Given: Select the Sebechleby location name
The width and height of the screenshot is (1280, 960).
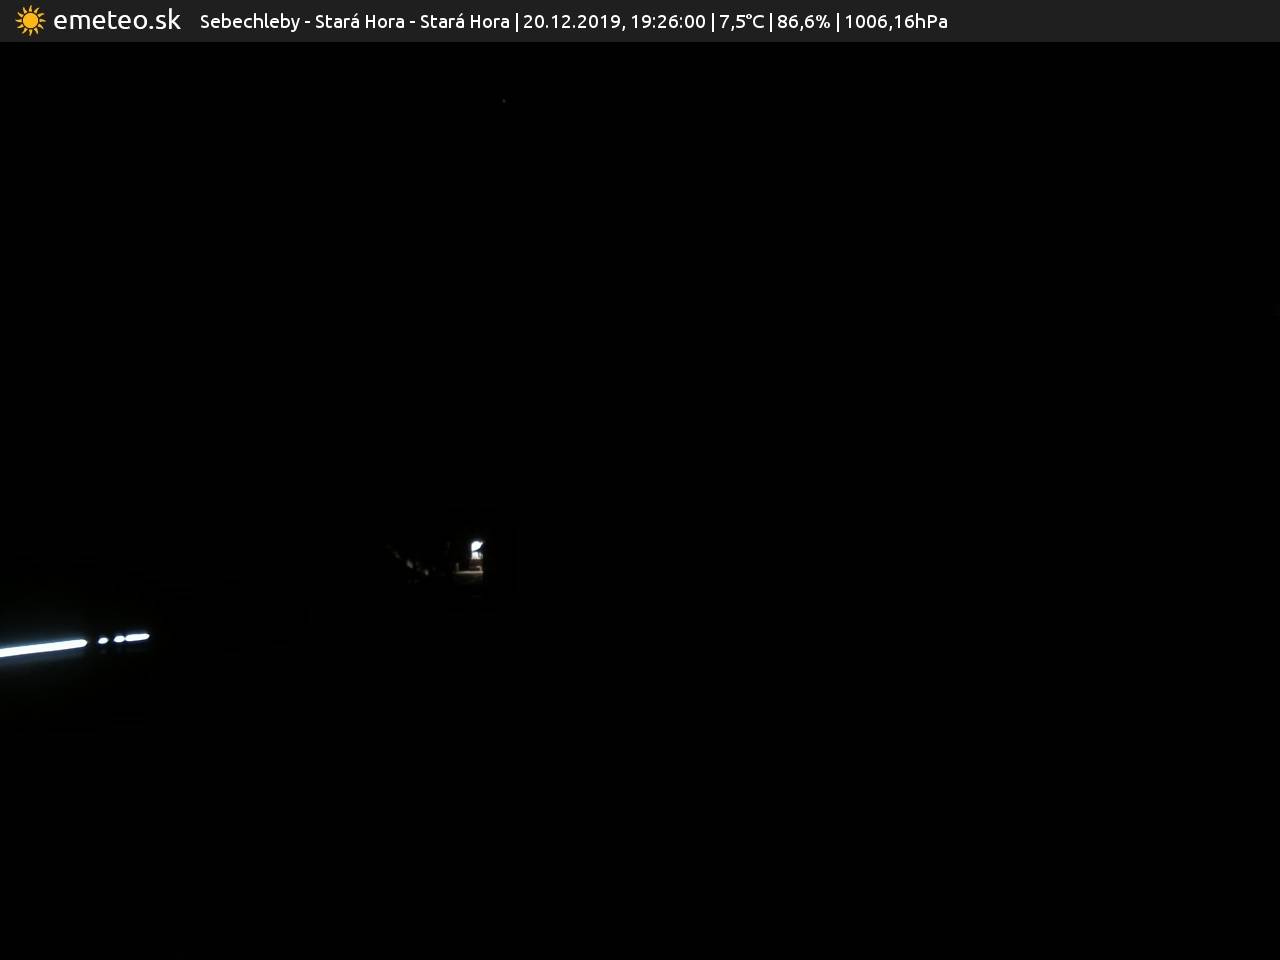Looking at the screenshot, I should coord(250,21).
